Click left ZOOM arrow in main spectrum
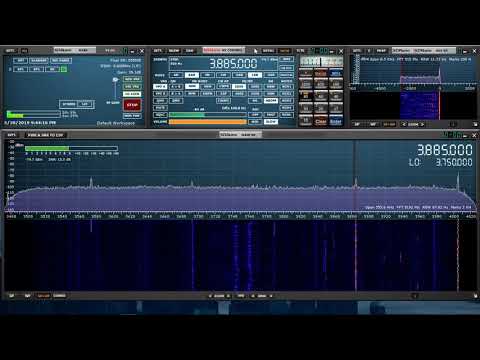 [210, 296]
